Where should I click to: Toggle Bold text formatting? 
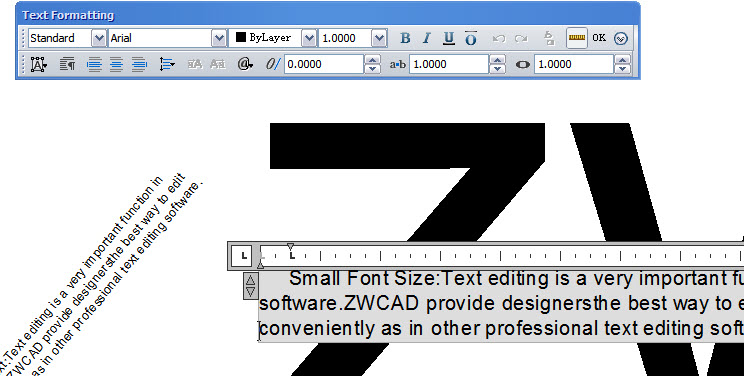pyautogui.click(x=405, y=38)
